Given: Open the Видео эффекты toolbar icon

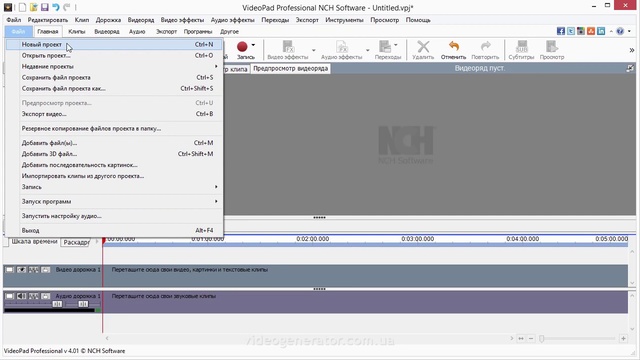Looking at the screenshot, I should point(288,47).
